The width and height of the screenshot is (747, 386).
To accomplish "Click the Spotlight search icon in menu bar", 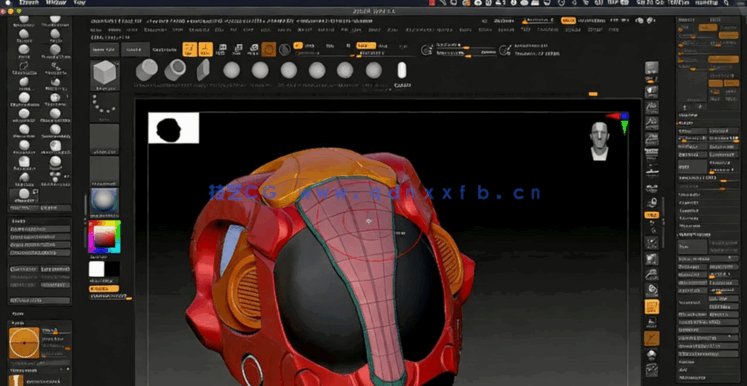I will [x=727, y=3].
